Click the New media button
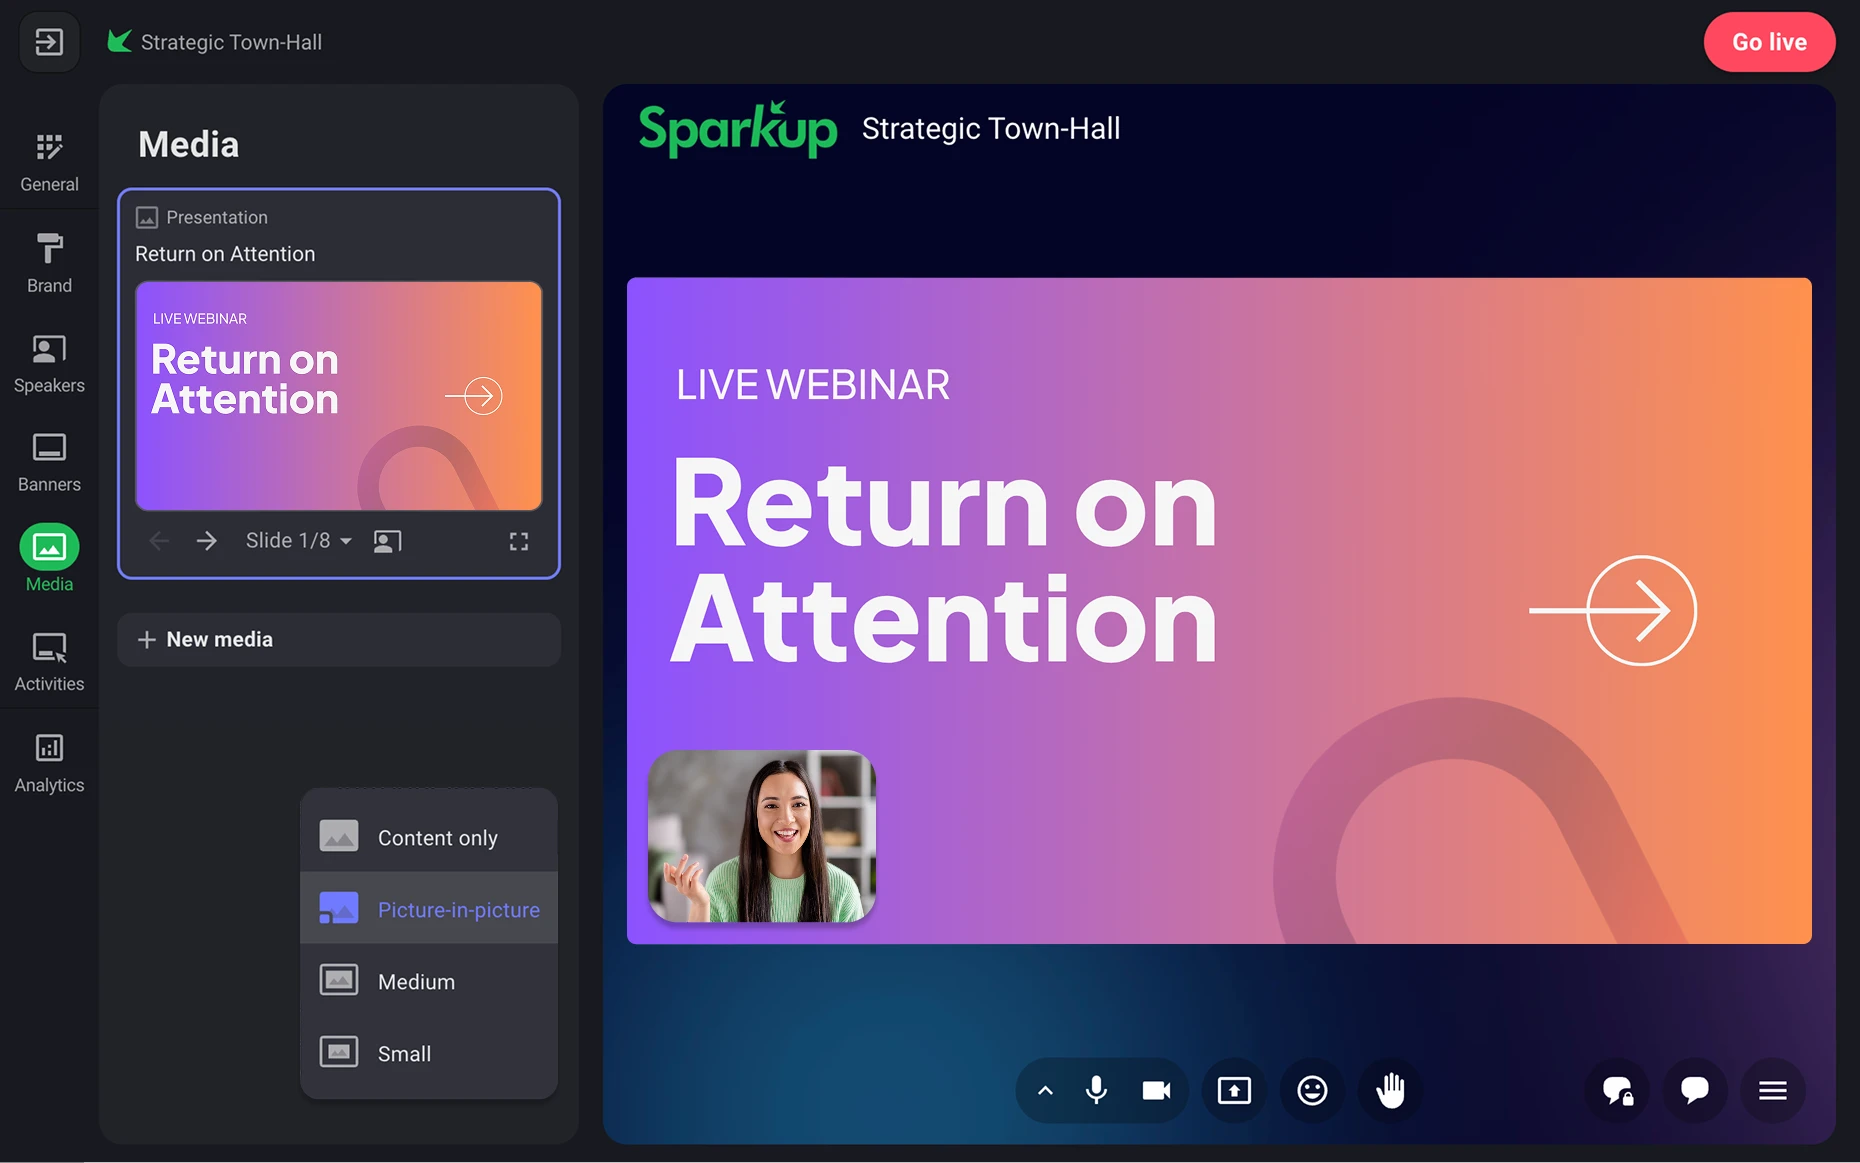 [339, 640]
